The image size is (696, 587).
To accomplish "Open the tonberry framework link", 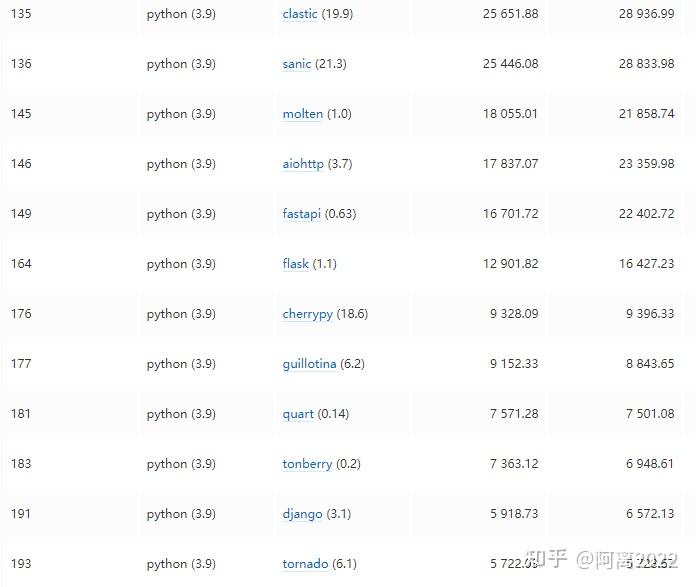I will click(307, 464).
